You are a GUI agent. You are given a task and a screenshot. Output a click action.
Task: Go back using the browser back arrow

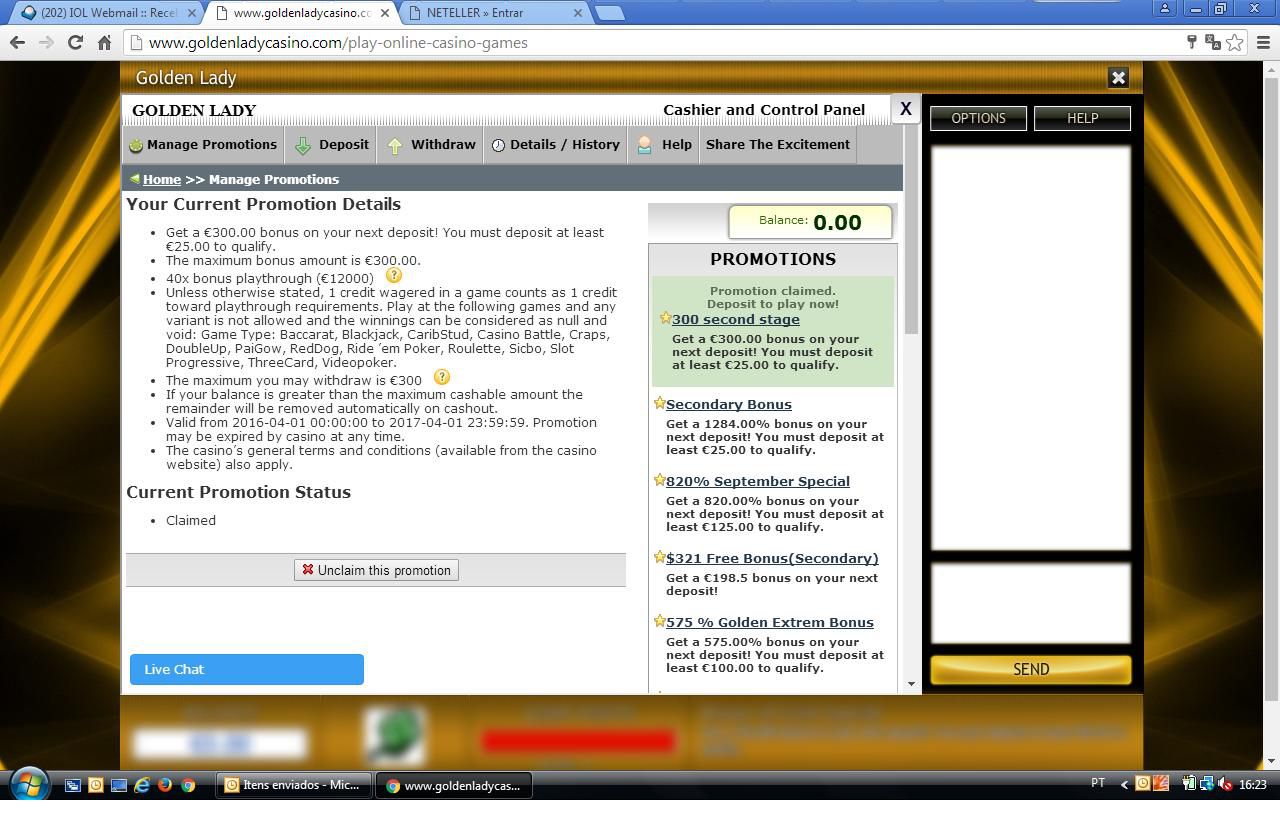(17, 42)
